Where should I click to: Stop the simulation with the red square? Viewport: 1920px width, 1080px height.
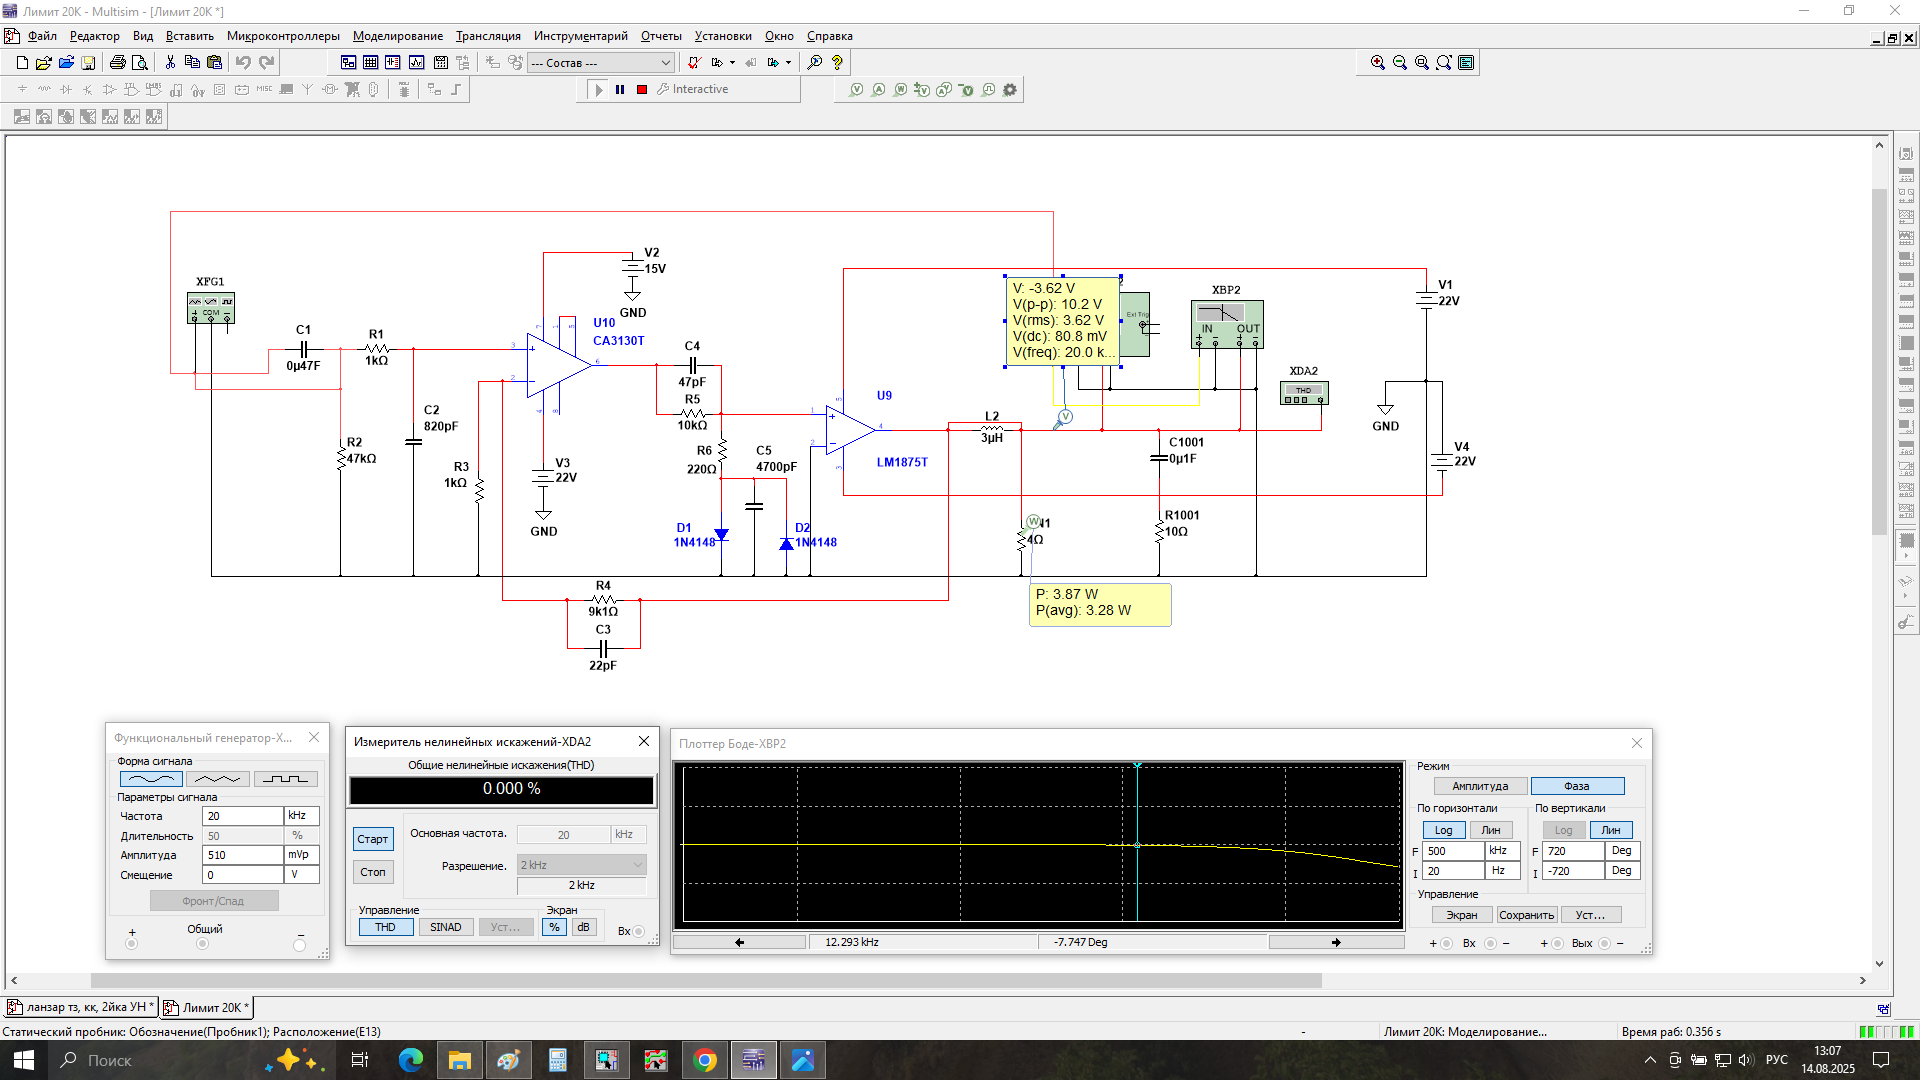coord(642,89)
